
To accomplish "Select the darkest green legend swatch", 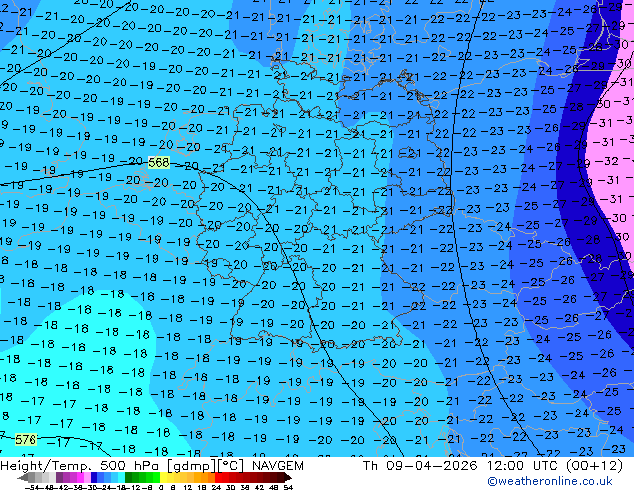I will (x=129, y=477).
